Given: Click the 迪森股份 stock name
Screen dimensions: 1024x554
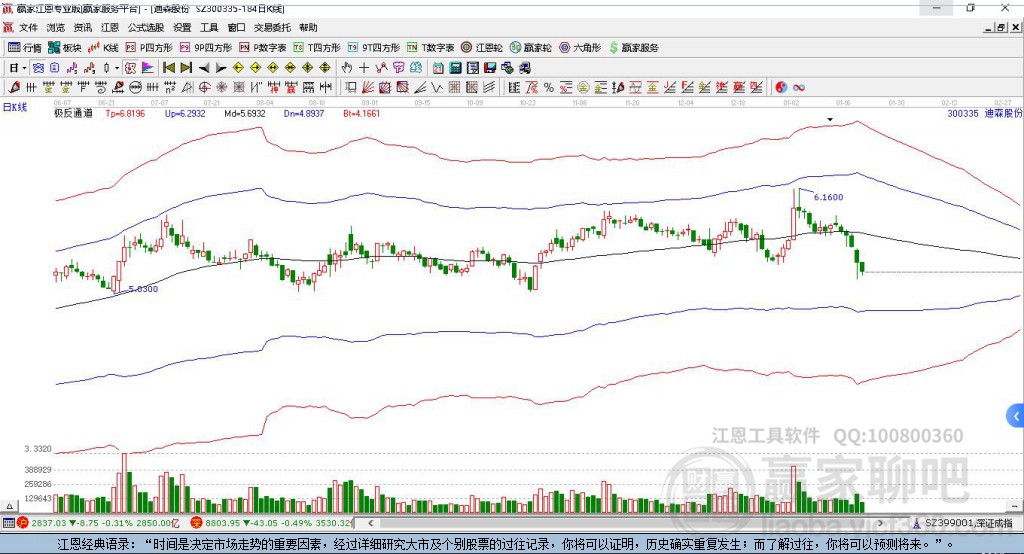Looking at the screenshot, I should click(1003, 114).
